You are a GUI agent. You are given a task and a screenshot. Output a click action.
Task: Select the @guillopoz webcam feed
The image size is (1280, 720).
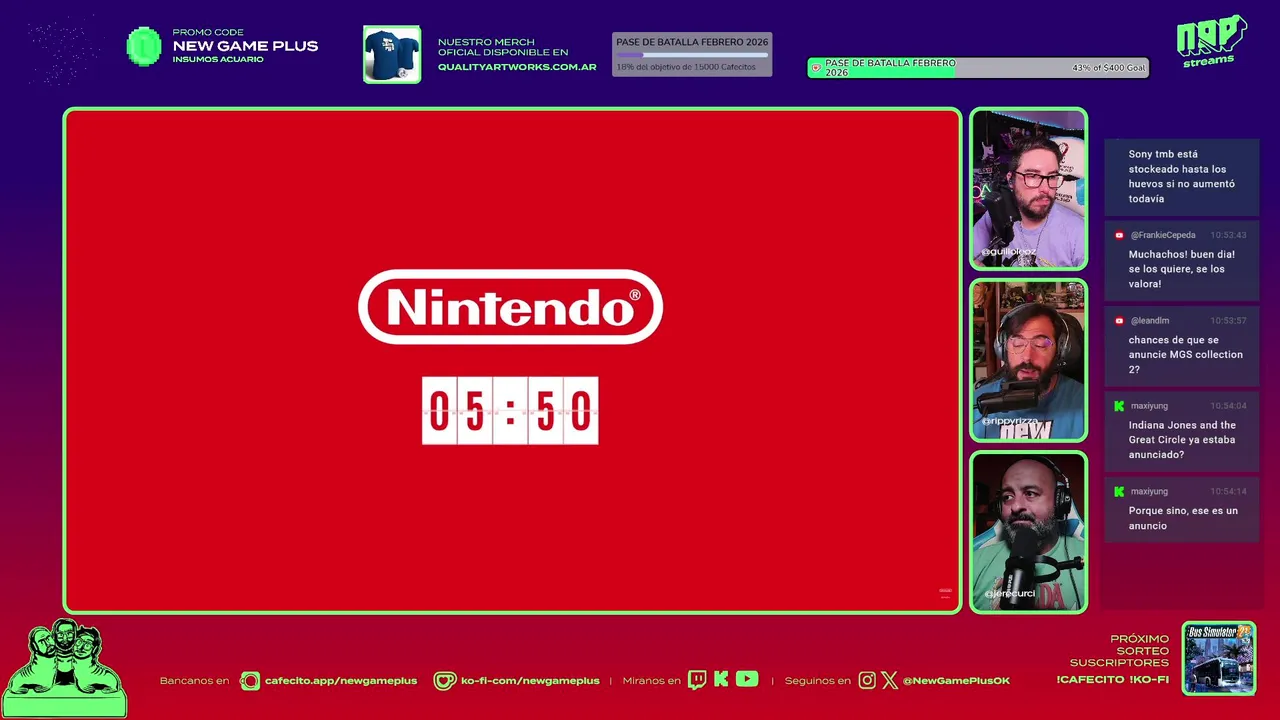tap(1028, 189)
